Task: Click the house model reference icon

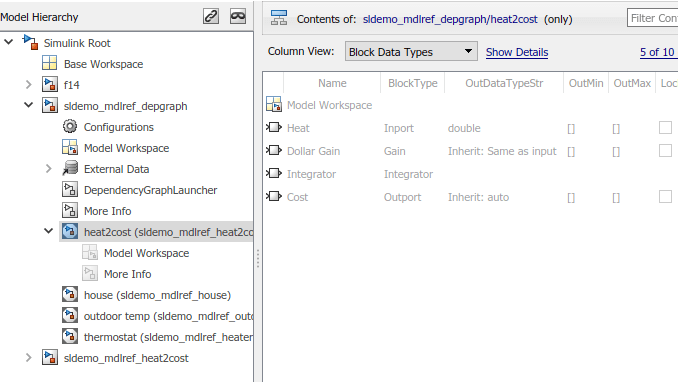Action: coord(70,295)
